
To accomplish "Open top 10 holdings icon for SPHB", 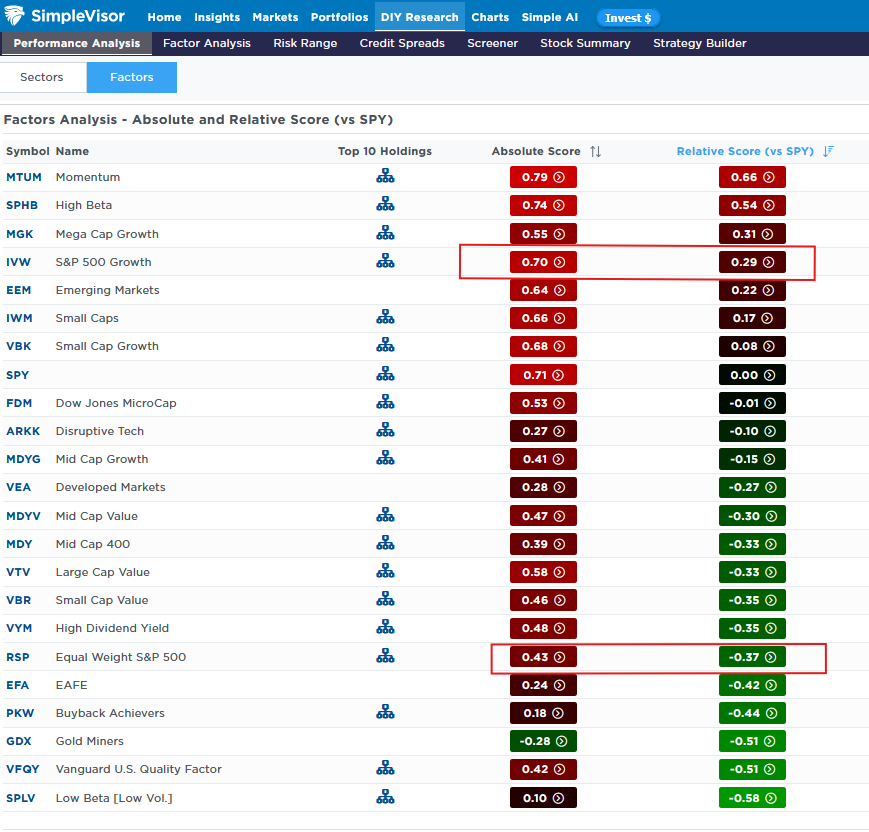I will click(385, 205).
